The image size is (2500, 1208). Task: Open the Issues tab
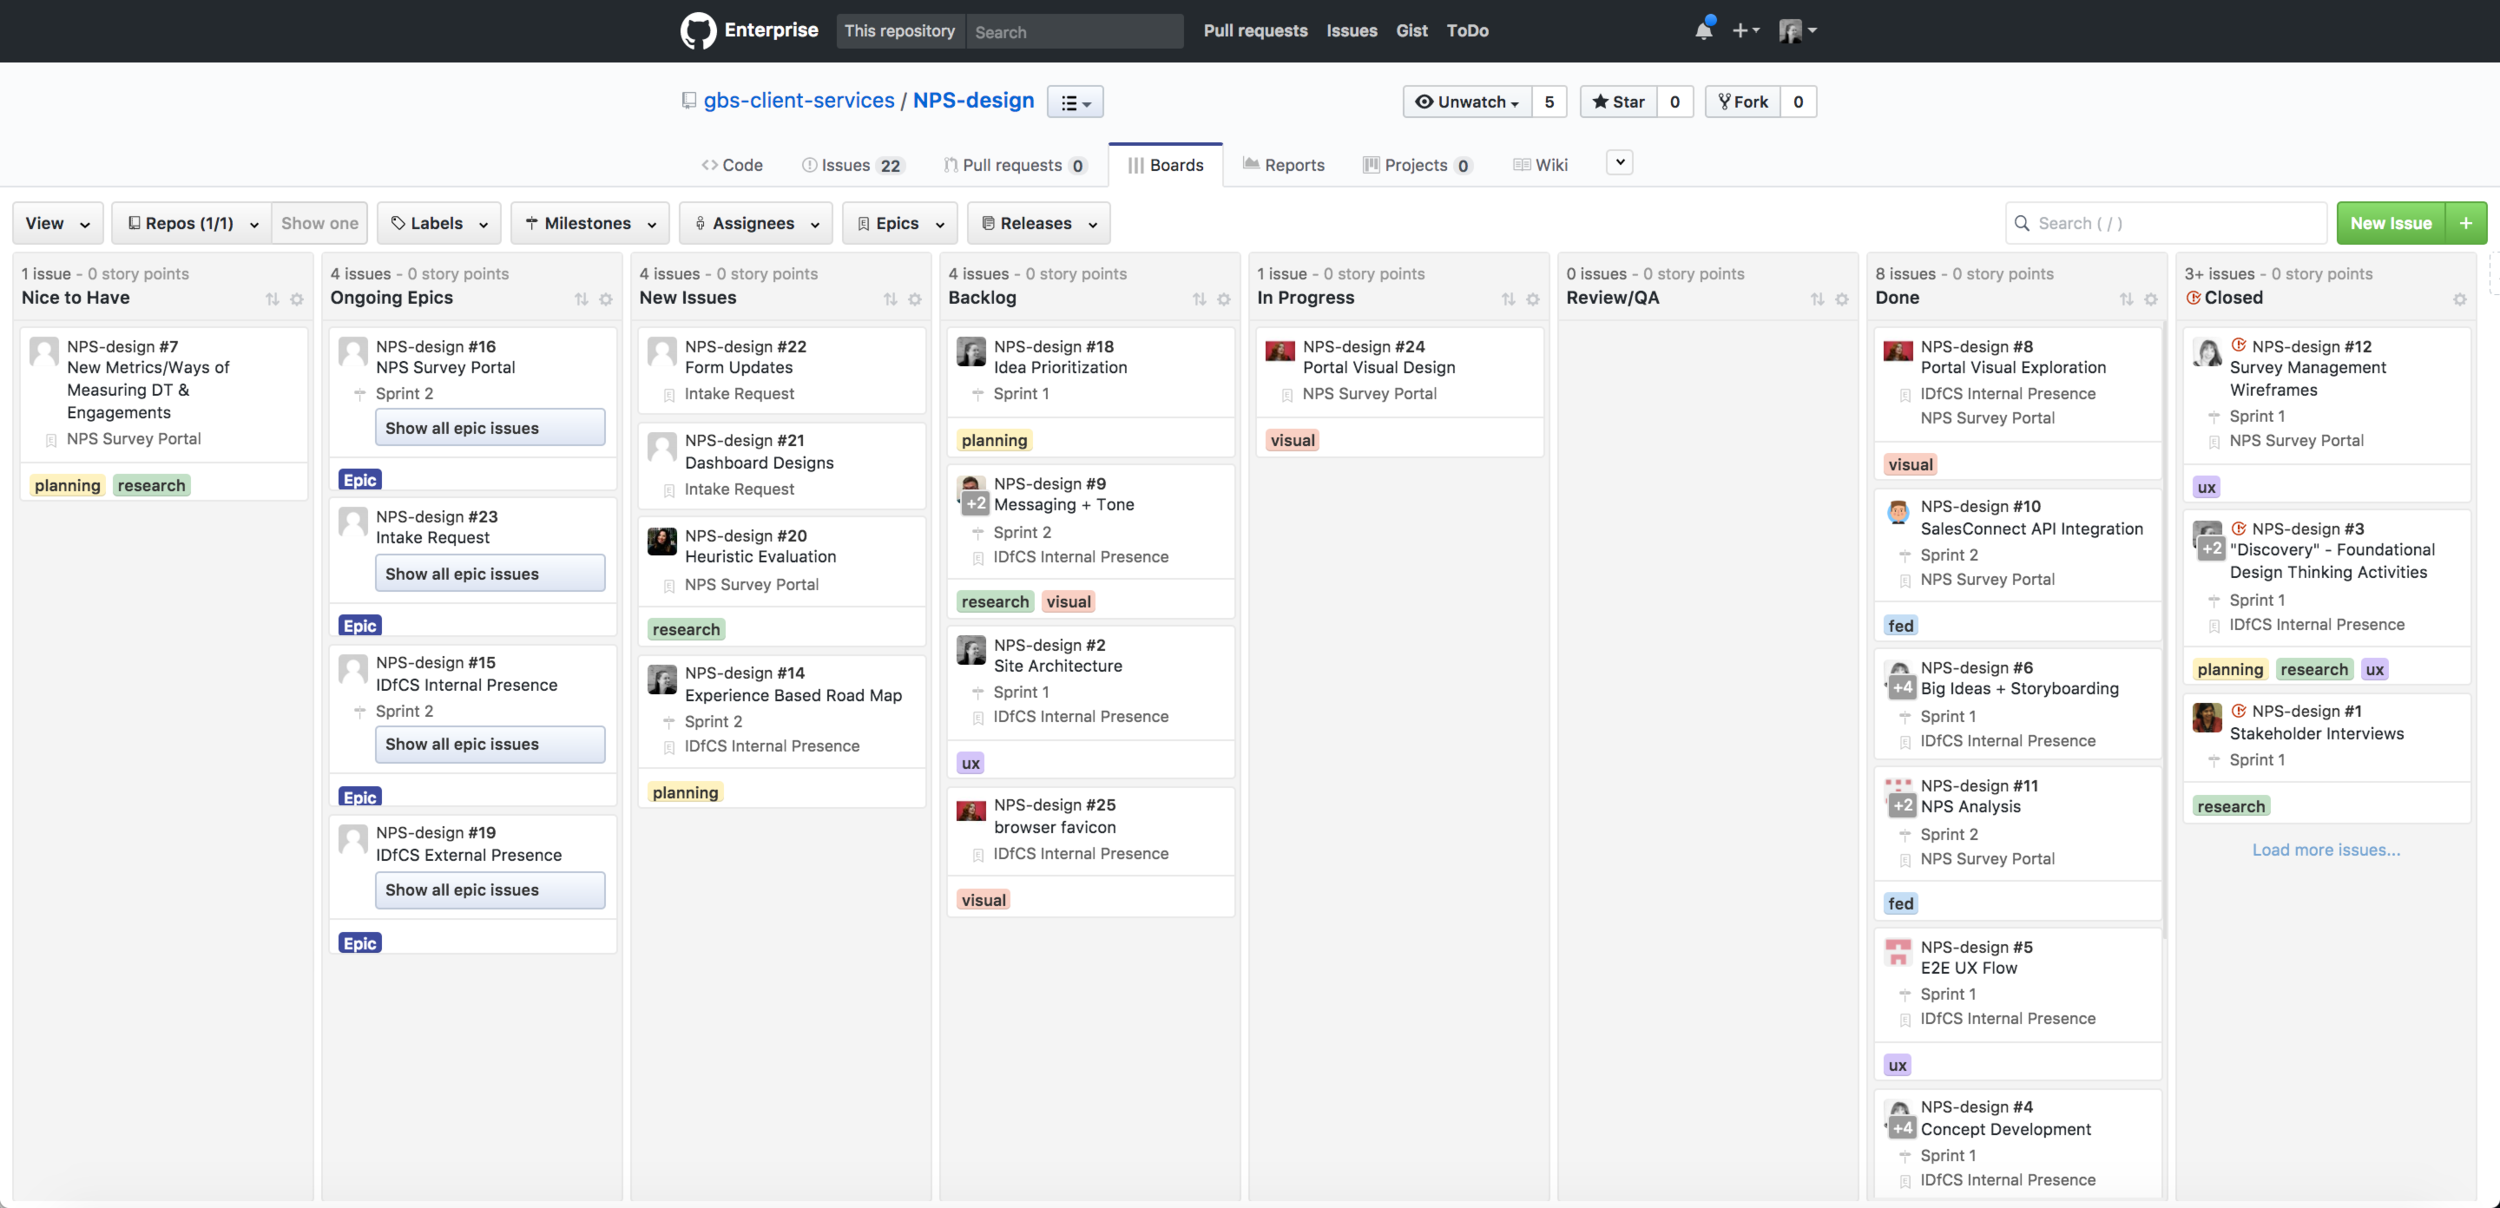point(853,165)
